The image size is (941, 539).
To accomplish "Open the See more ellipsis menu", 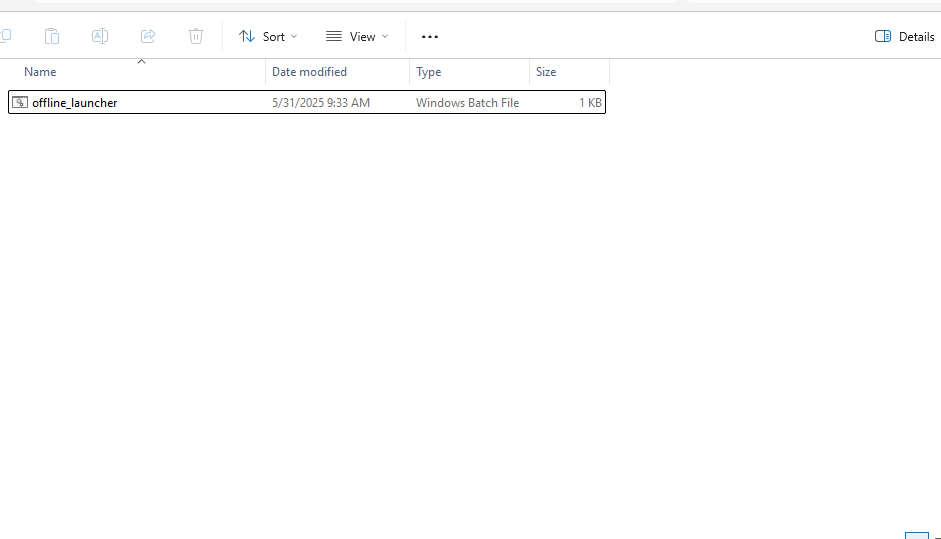I will click(430, 37).
